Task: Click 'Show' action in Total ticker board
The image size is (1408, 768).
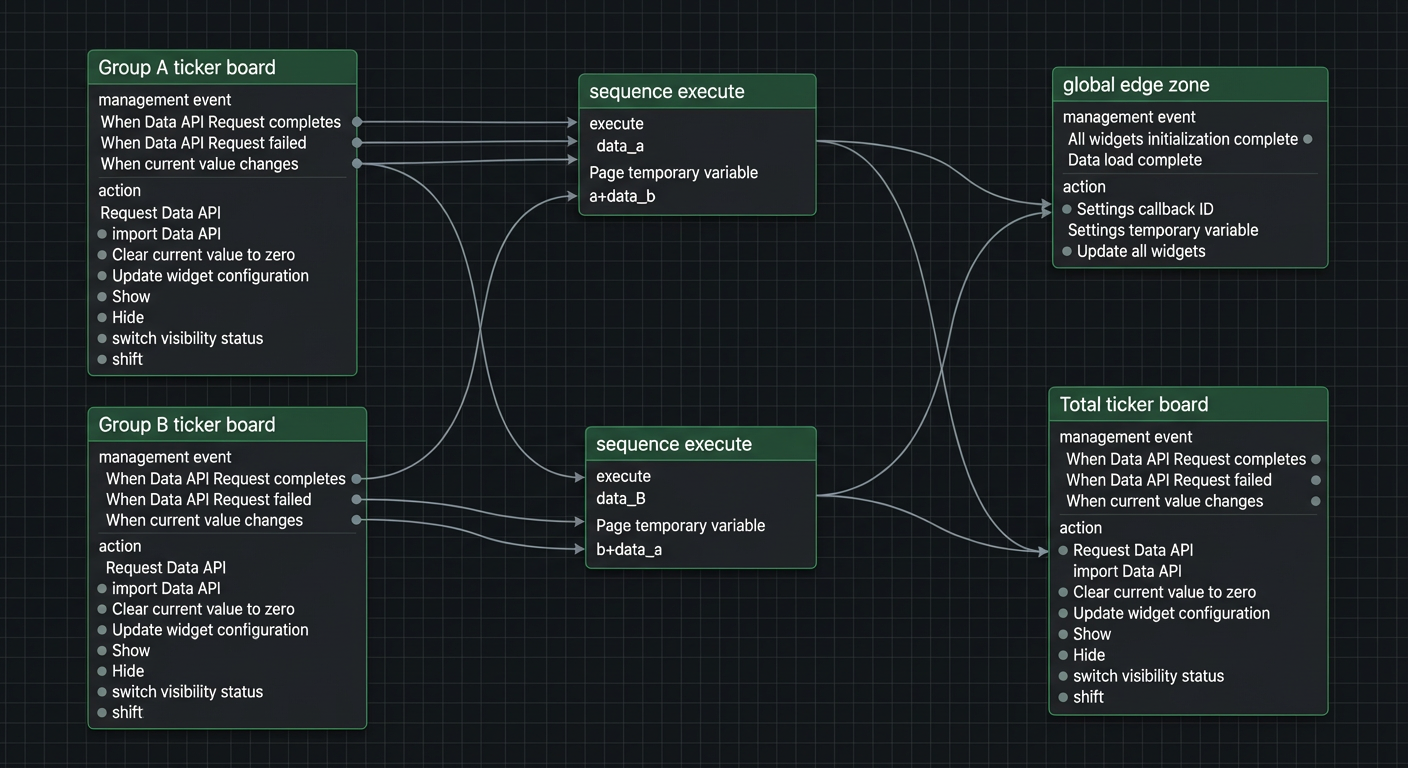Action: click(1092, 634)
